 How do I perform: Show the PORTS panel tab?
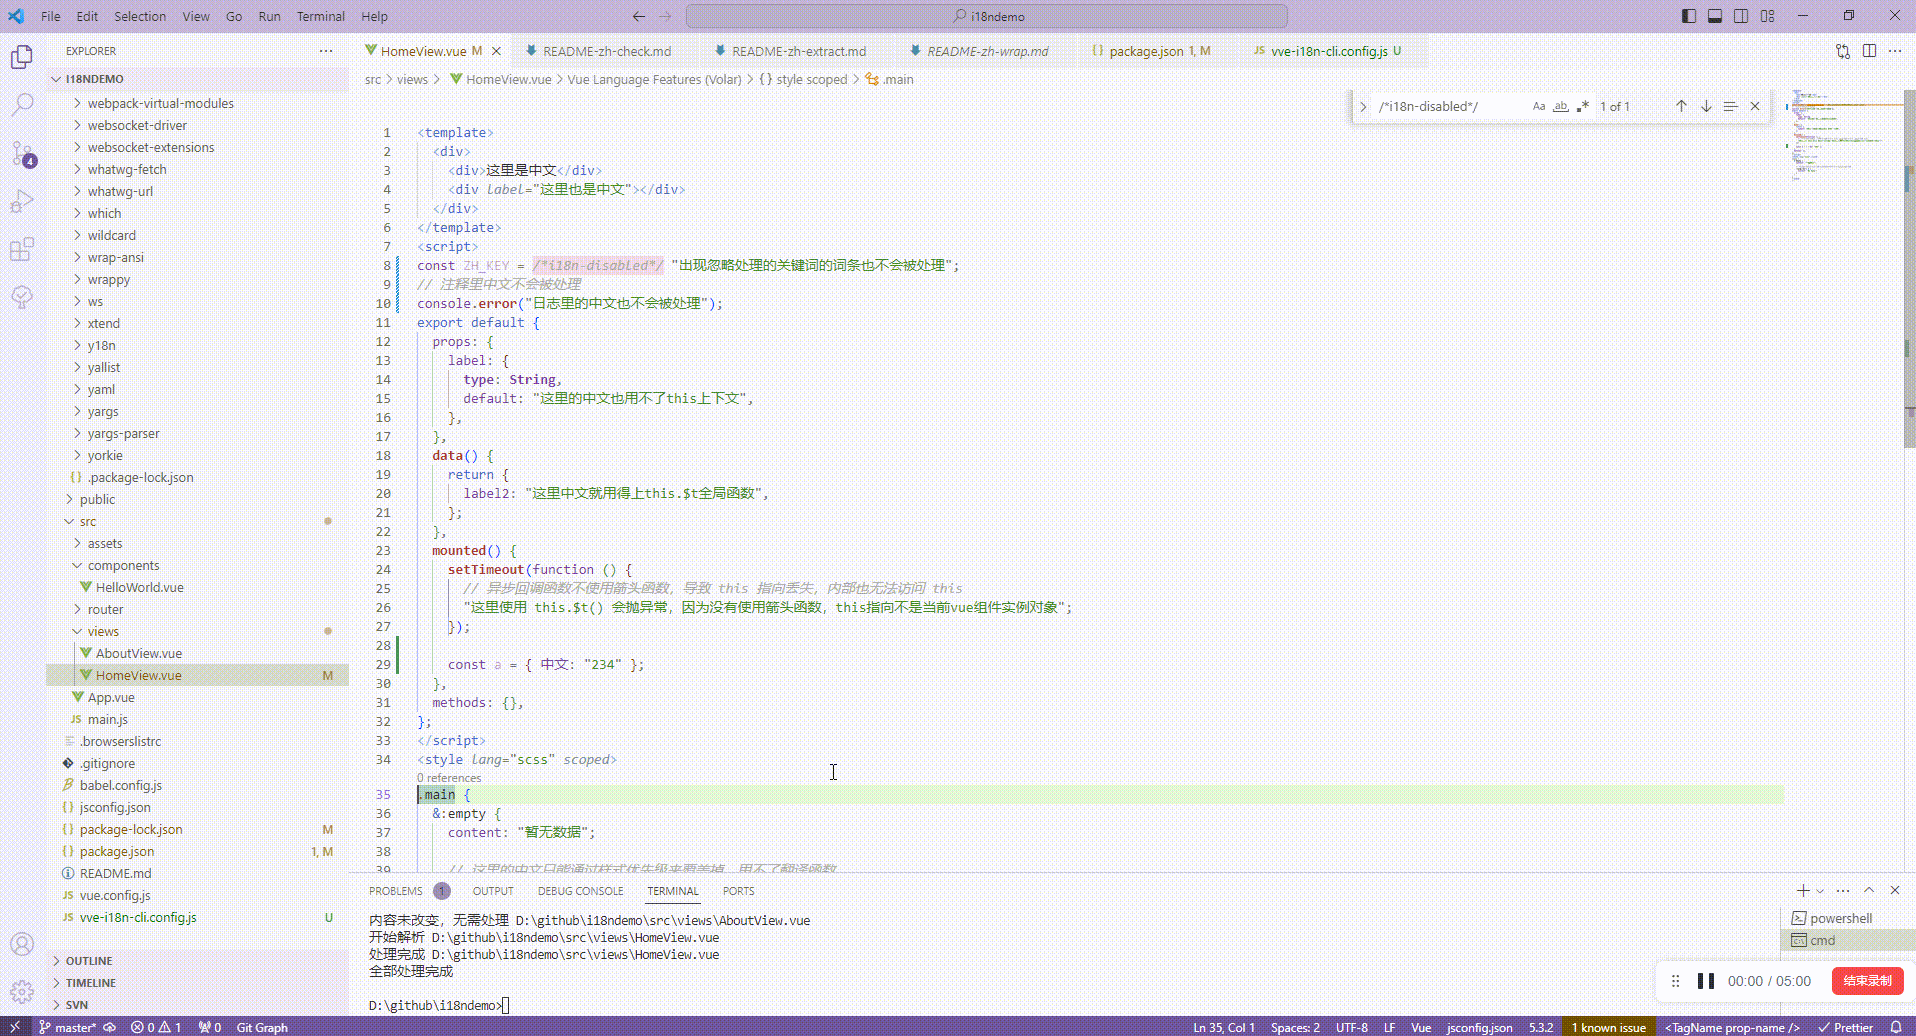point(738,891)
